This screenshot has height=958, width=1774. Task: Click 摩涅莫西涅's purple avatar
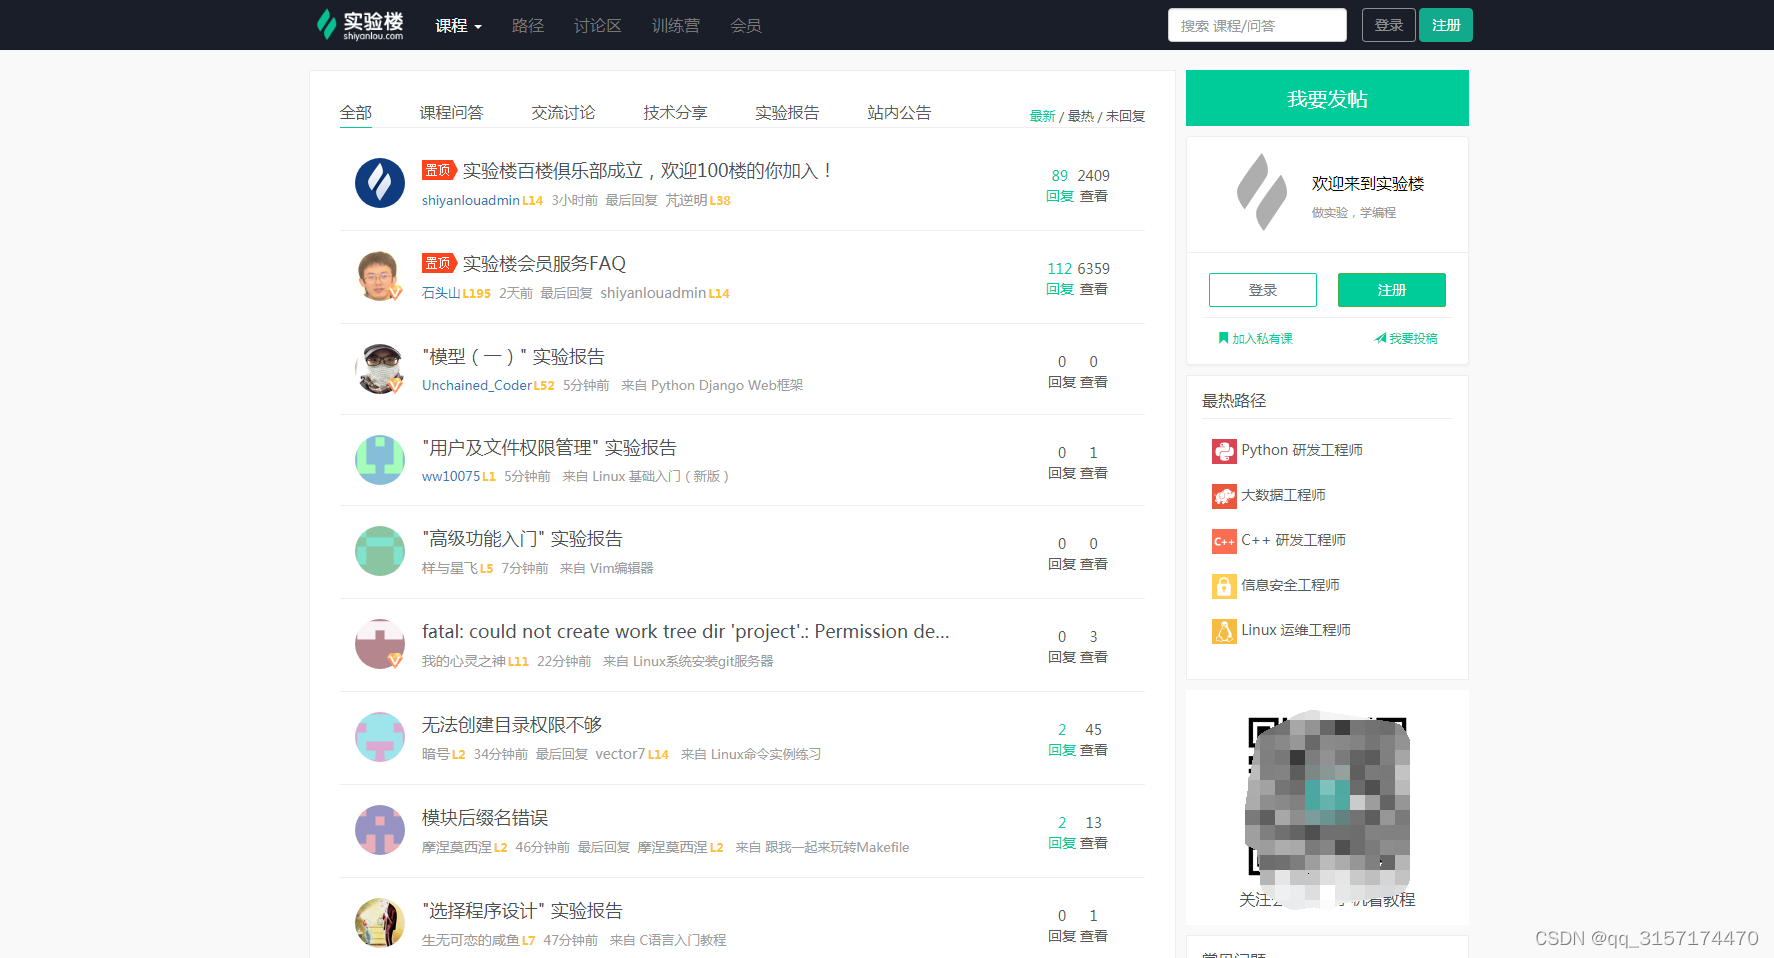click(x=380, y=830)
